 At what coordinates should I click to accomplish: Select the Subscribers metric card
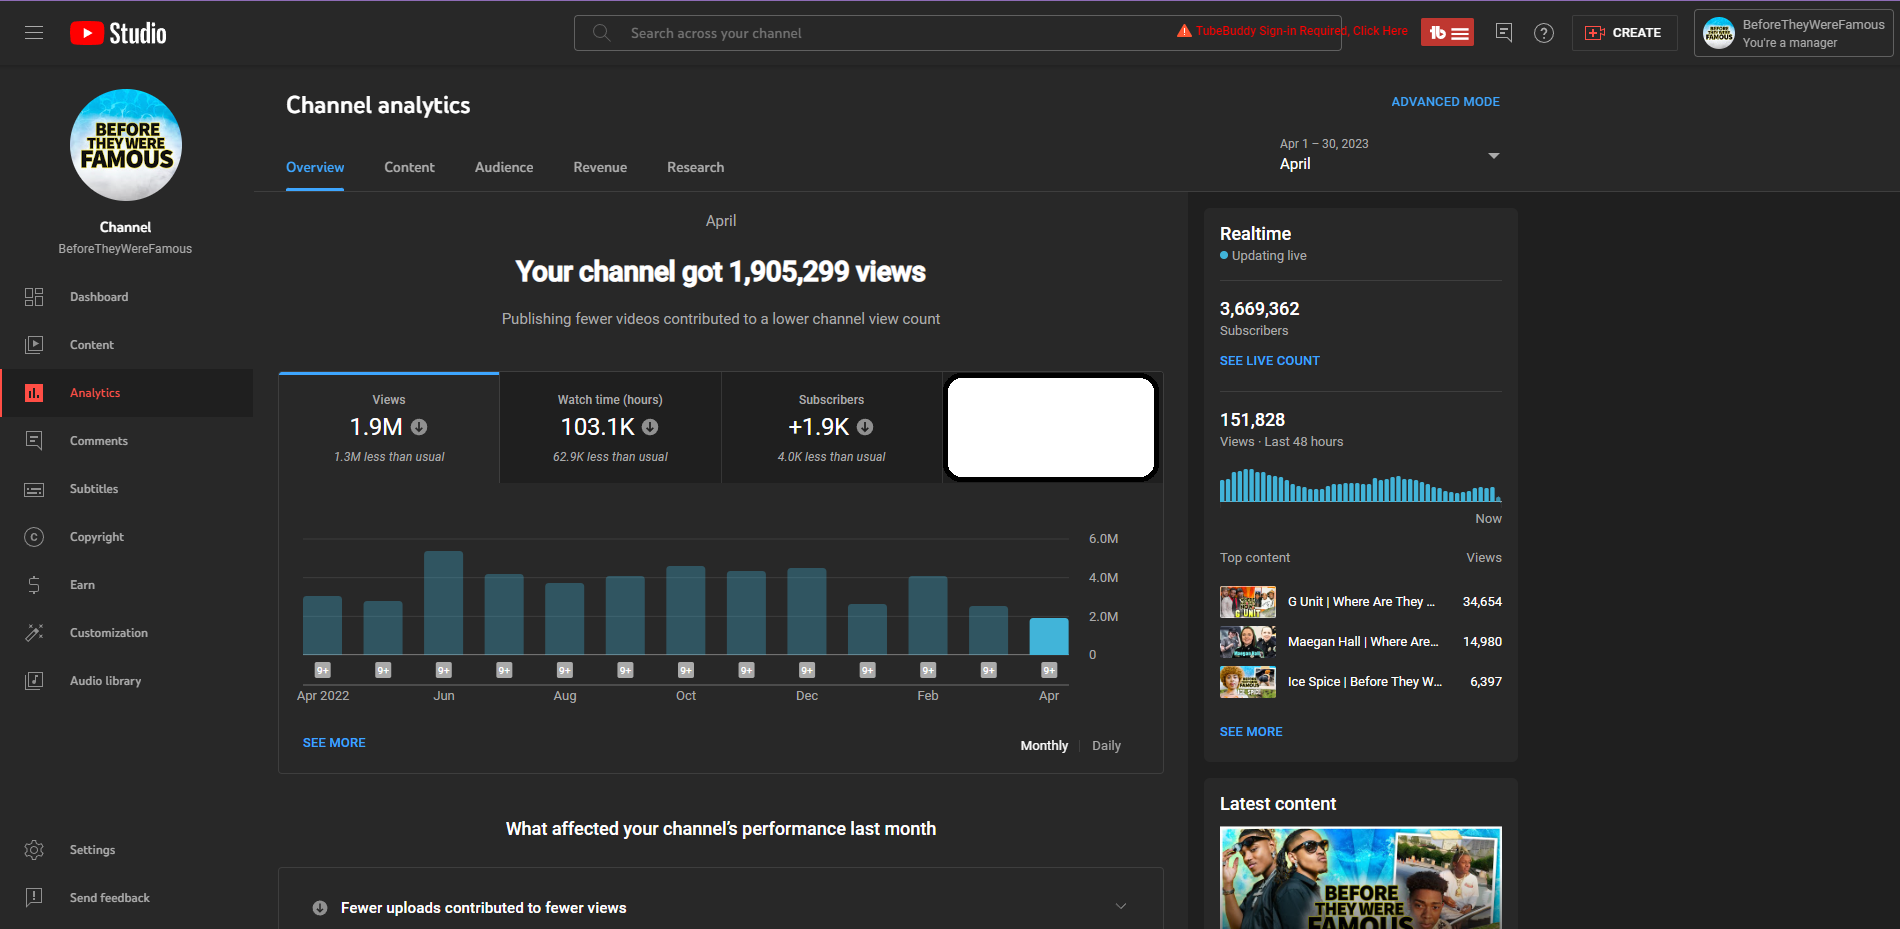pos(831,428)
